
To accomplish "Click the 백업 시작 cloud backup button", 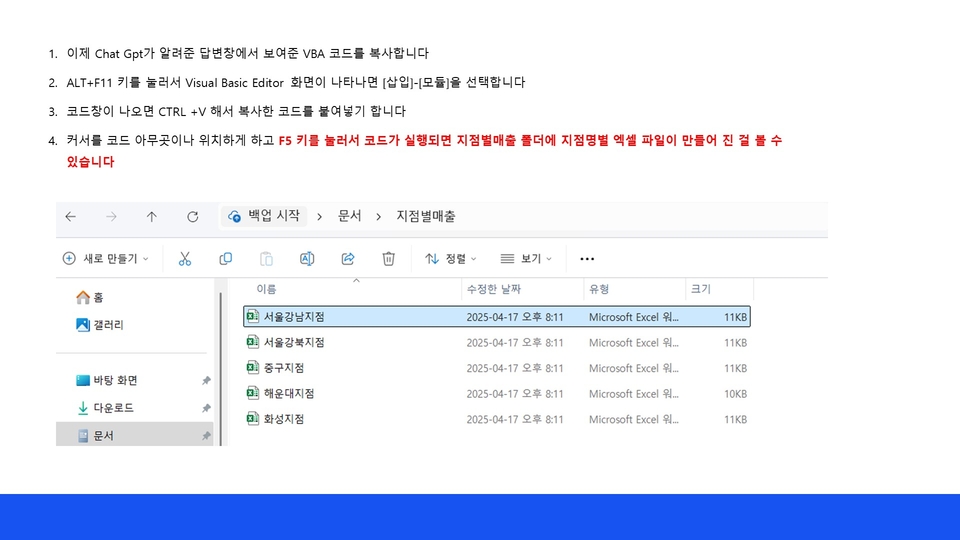I will [264, 216].
